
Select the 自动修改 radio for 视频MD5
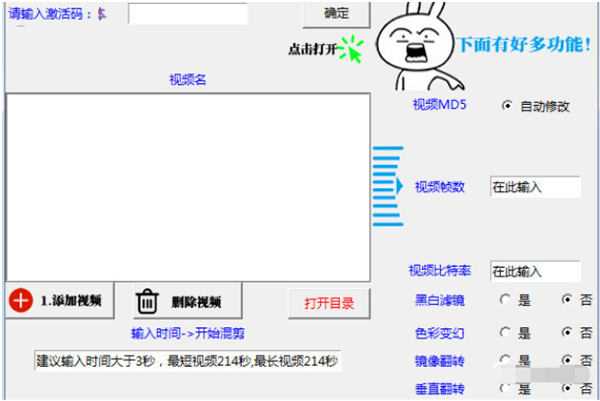point(507,106)
